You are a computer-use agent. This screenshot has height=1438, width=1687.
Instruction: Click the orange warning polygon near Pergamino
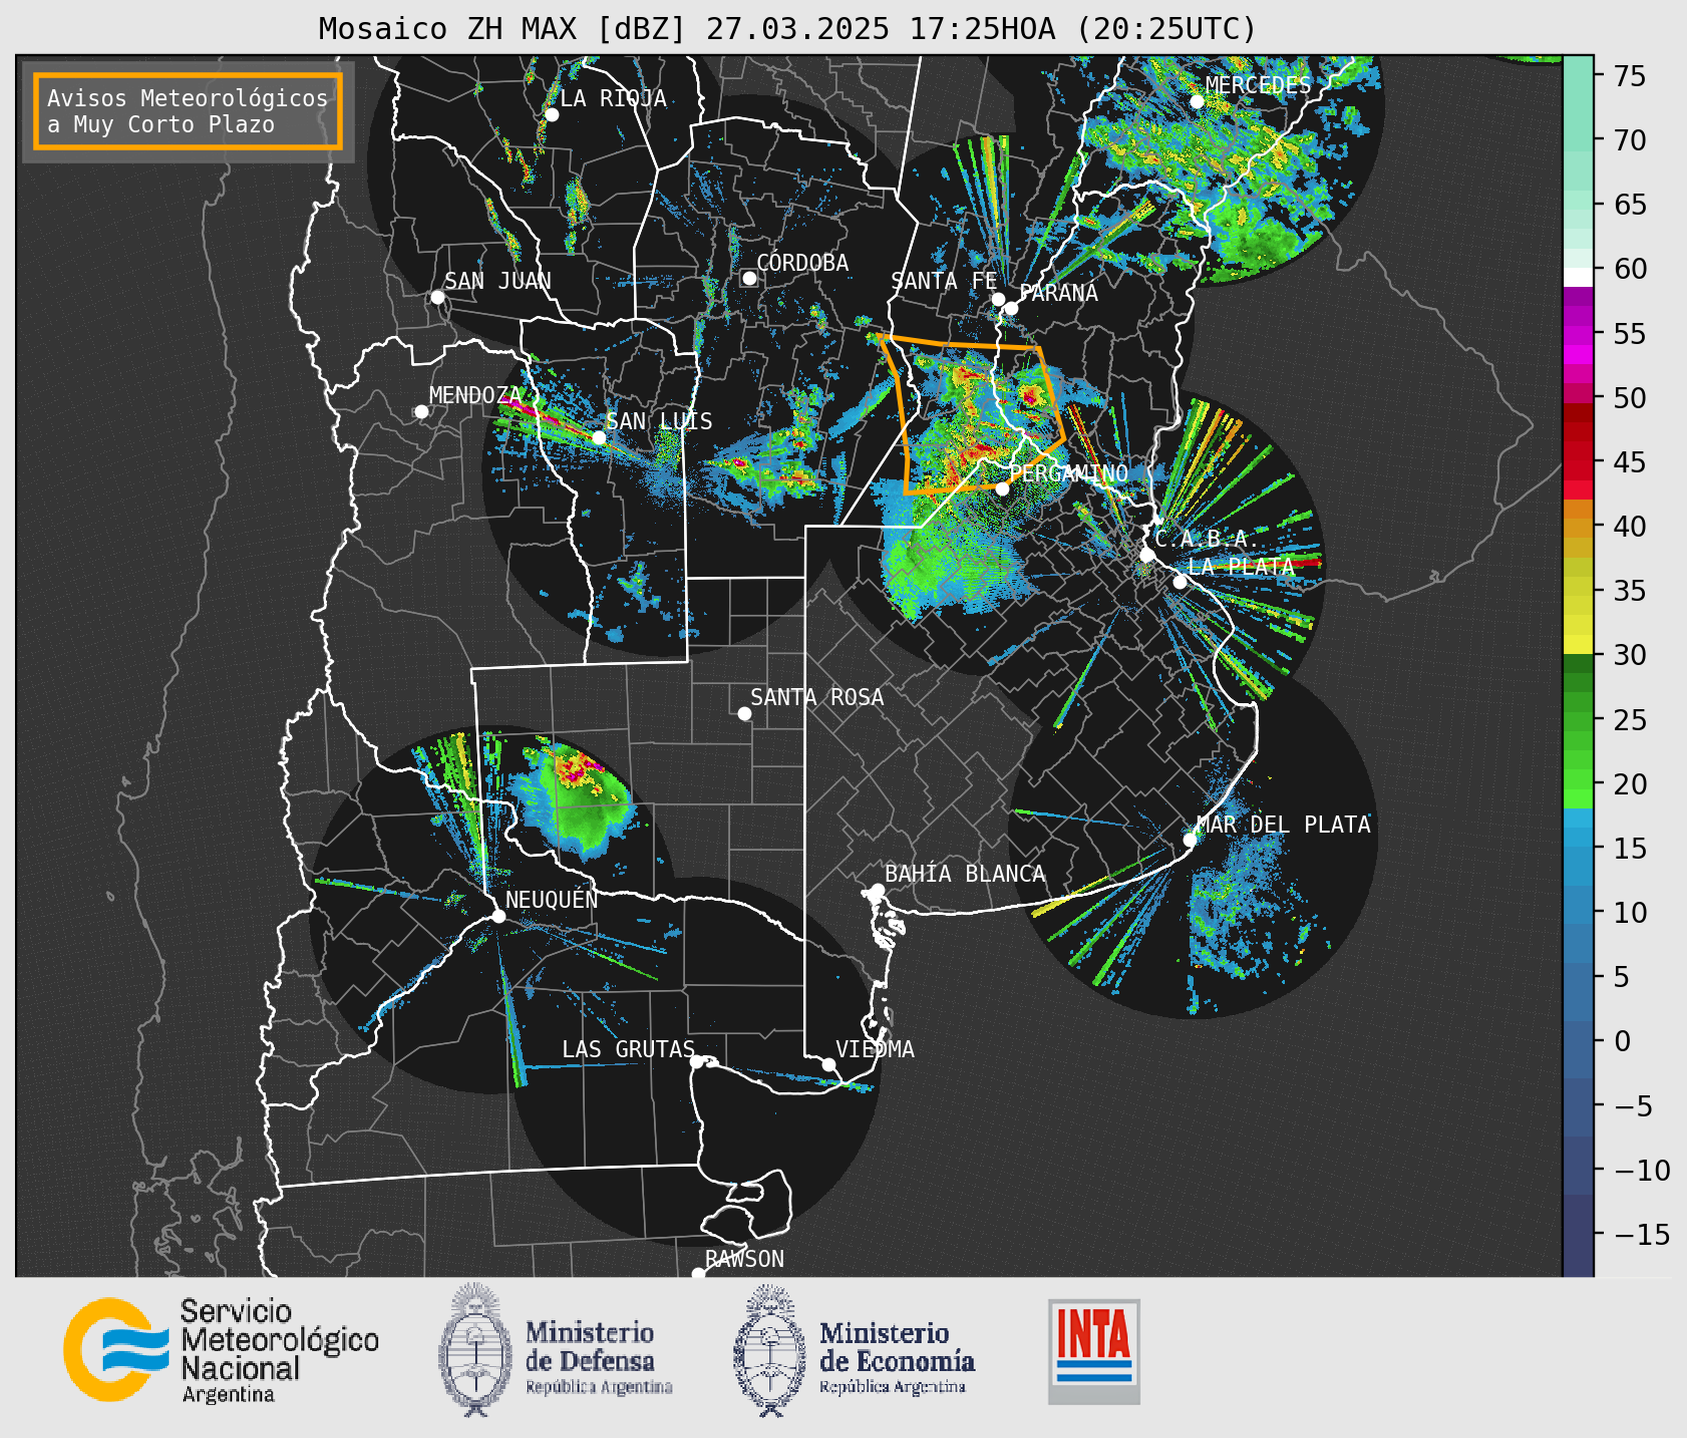[x=972, y=414]
